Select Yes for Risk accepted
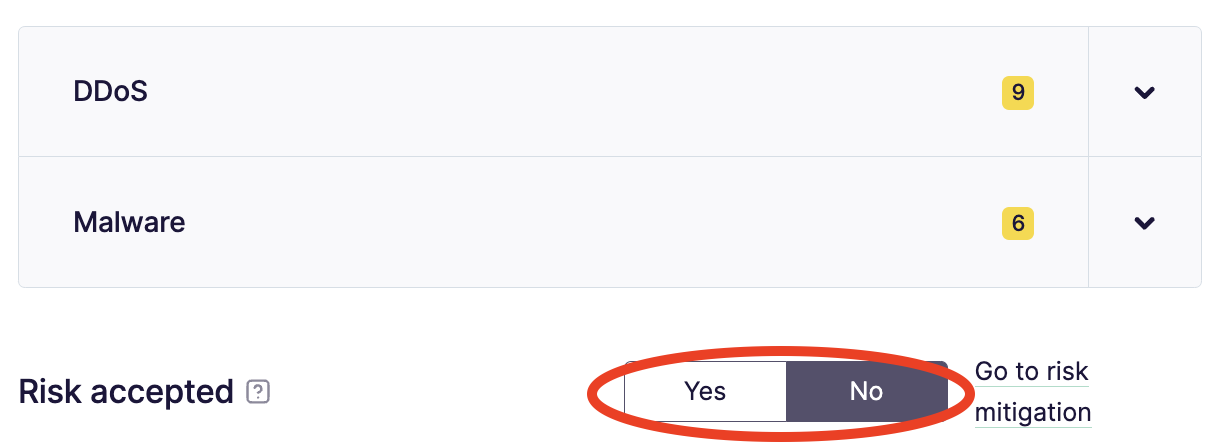 coord(705,391)
